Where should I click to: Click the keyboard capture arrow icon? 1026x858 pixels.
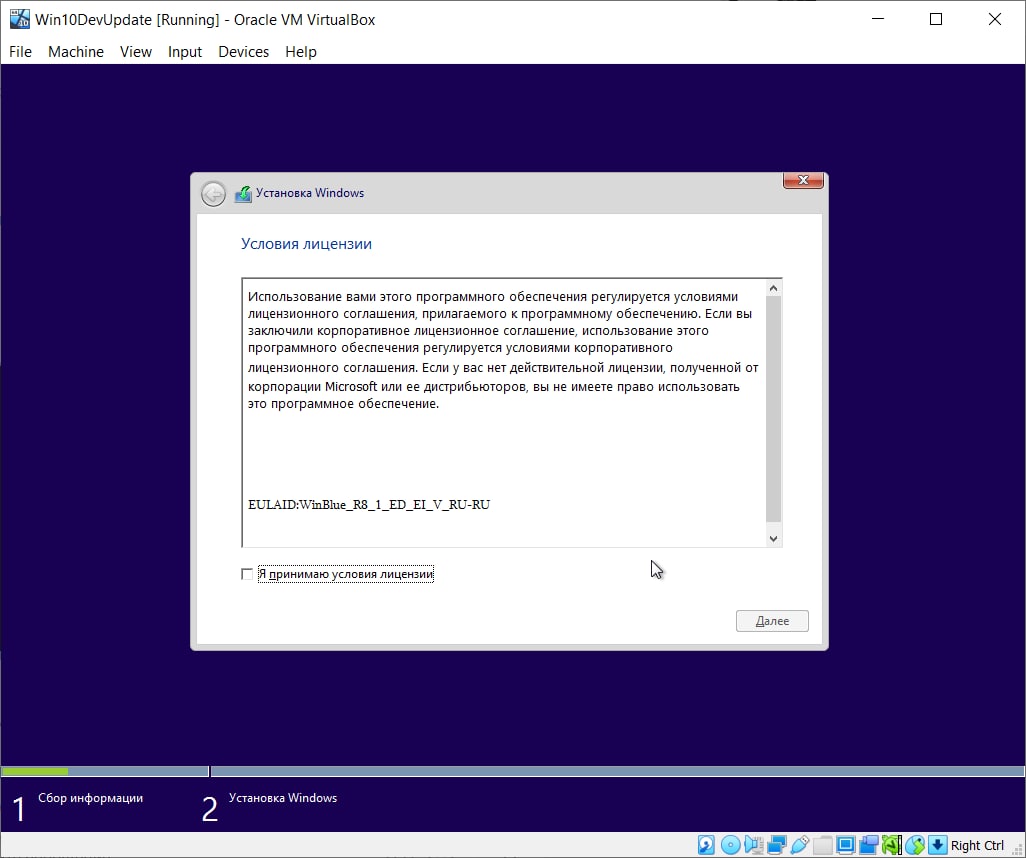938,845
